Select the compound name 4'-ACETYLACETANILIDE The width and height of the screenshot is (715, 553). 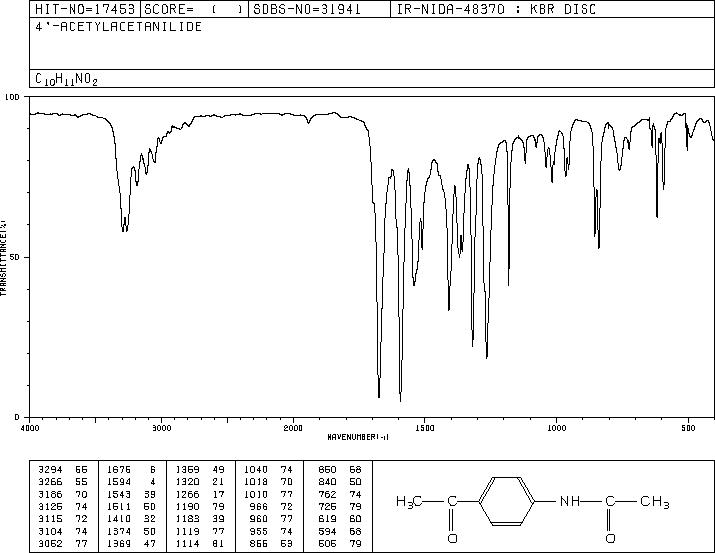[119, 26]
